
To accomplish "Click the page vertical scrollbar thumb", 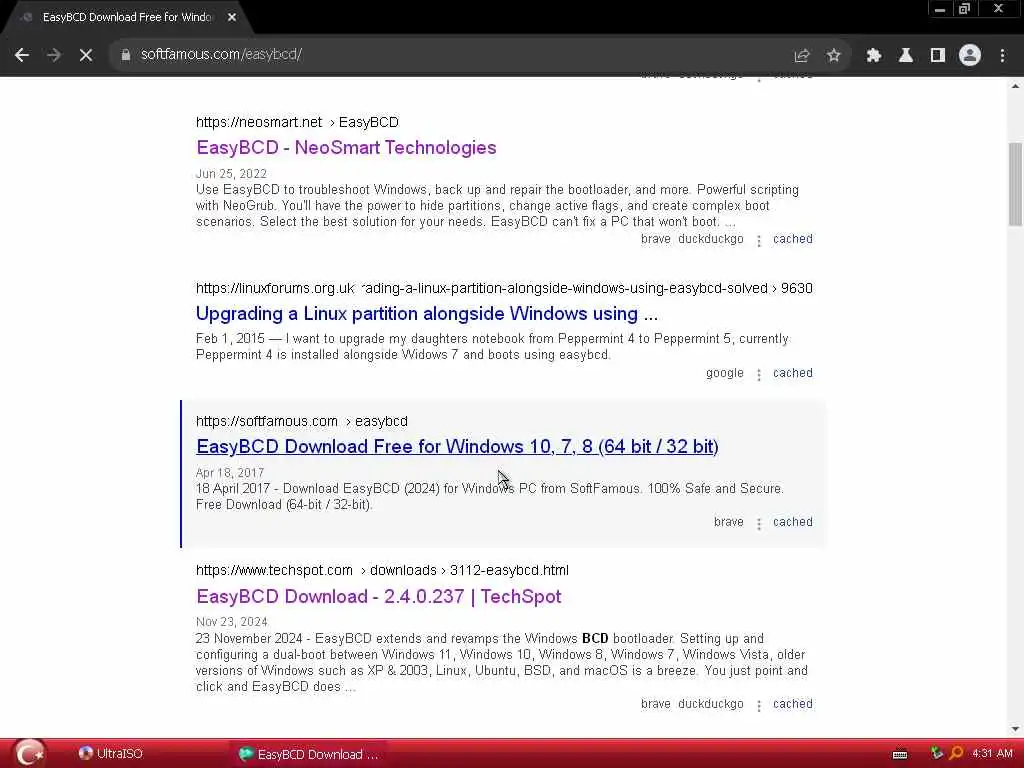I will point(1016,184).
